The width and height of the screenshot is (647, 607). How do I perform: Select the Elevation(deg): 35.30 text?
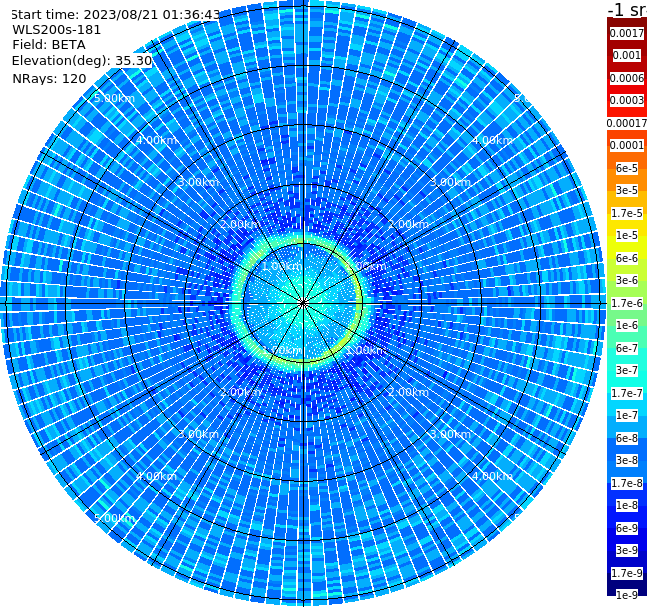tap(82, 61)
